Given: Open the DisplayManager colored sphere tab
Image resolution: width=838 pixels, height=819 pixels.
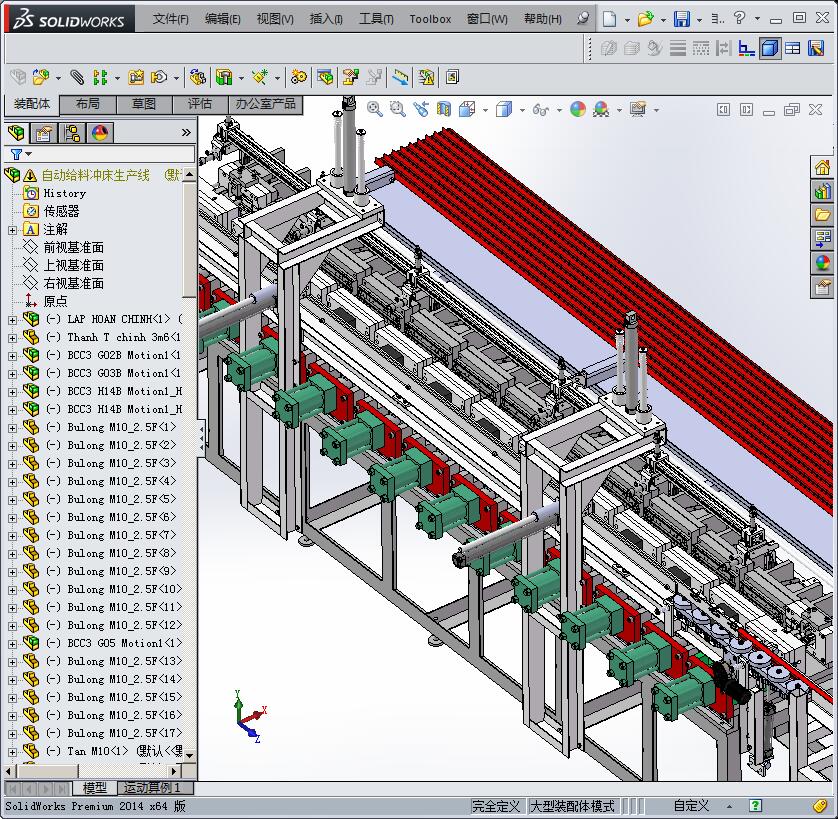Looking at the screenshot, I should point(99,133).
